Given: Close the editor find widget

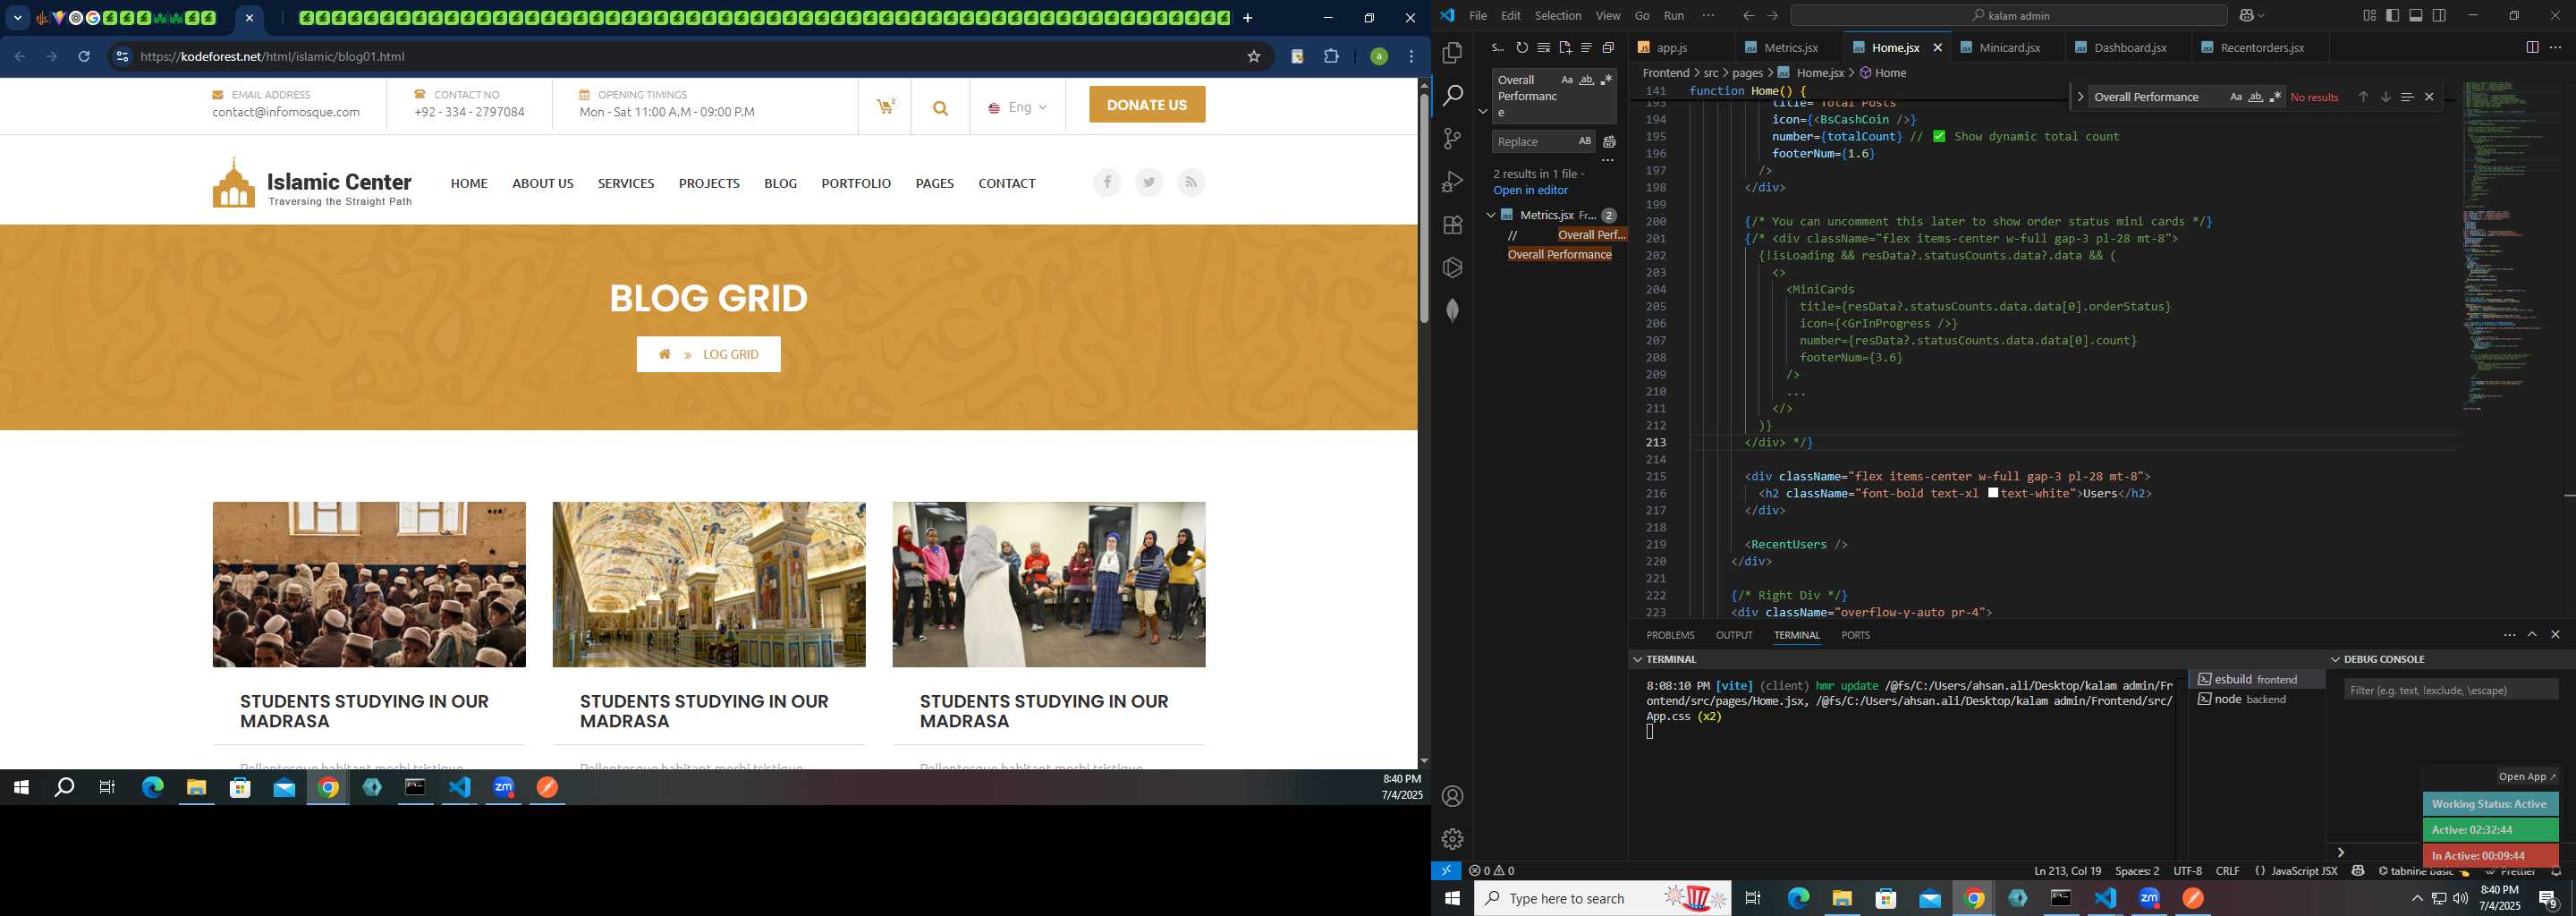Looking at the screenshot, I should click(2429, 97).
